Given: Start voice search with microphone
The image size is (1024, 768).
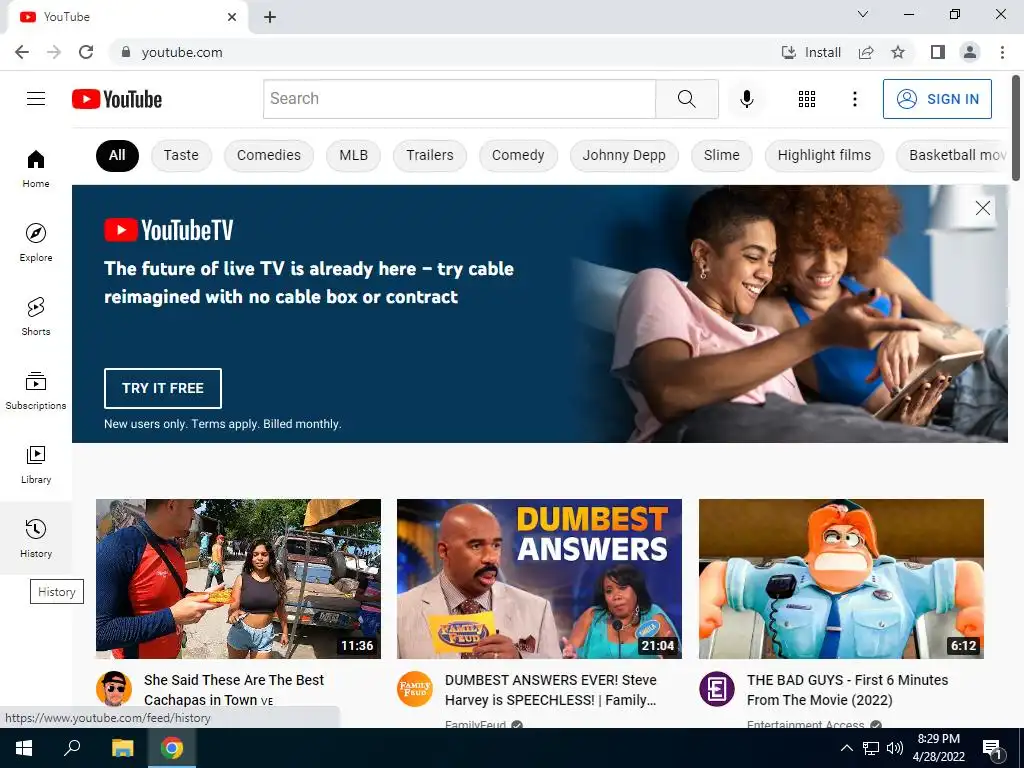Looking at the screenshot, I should (746, 99).
